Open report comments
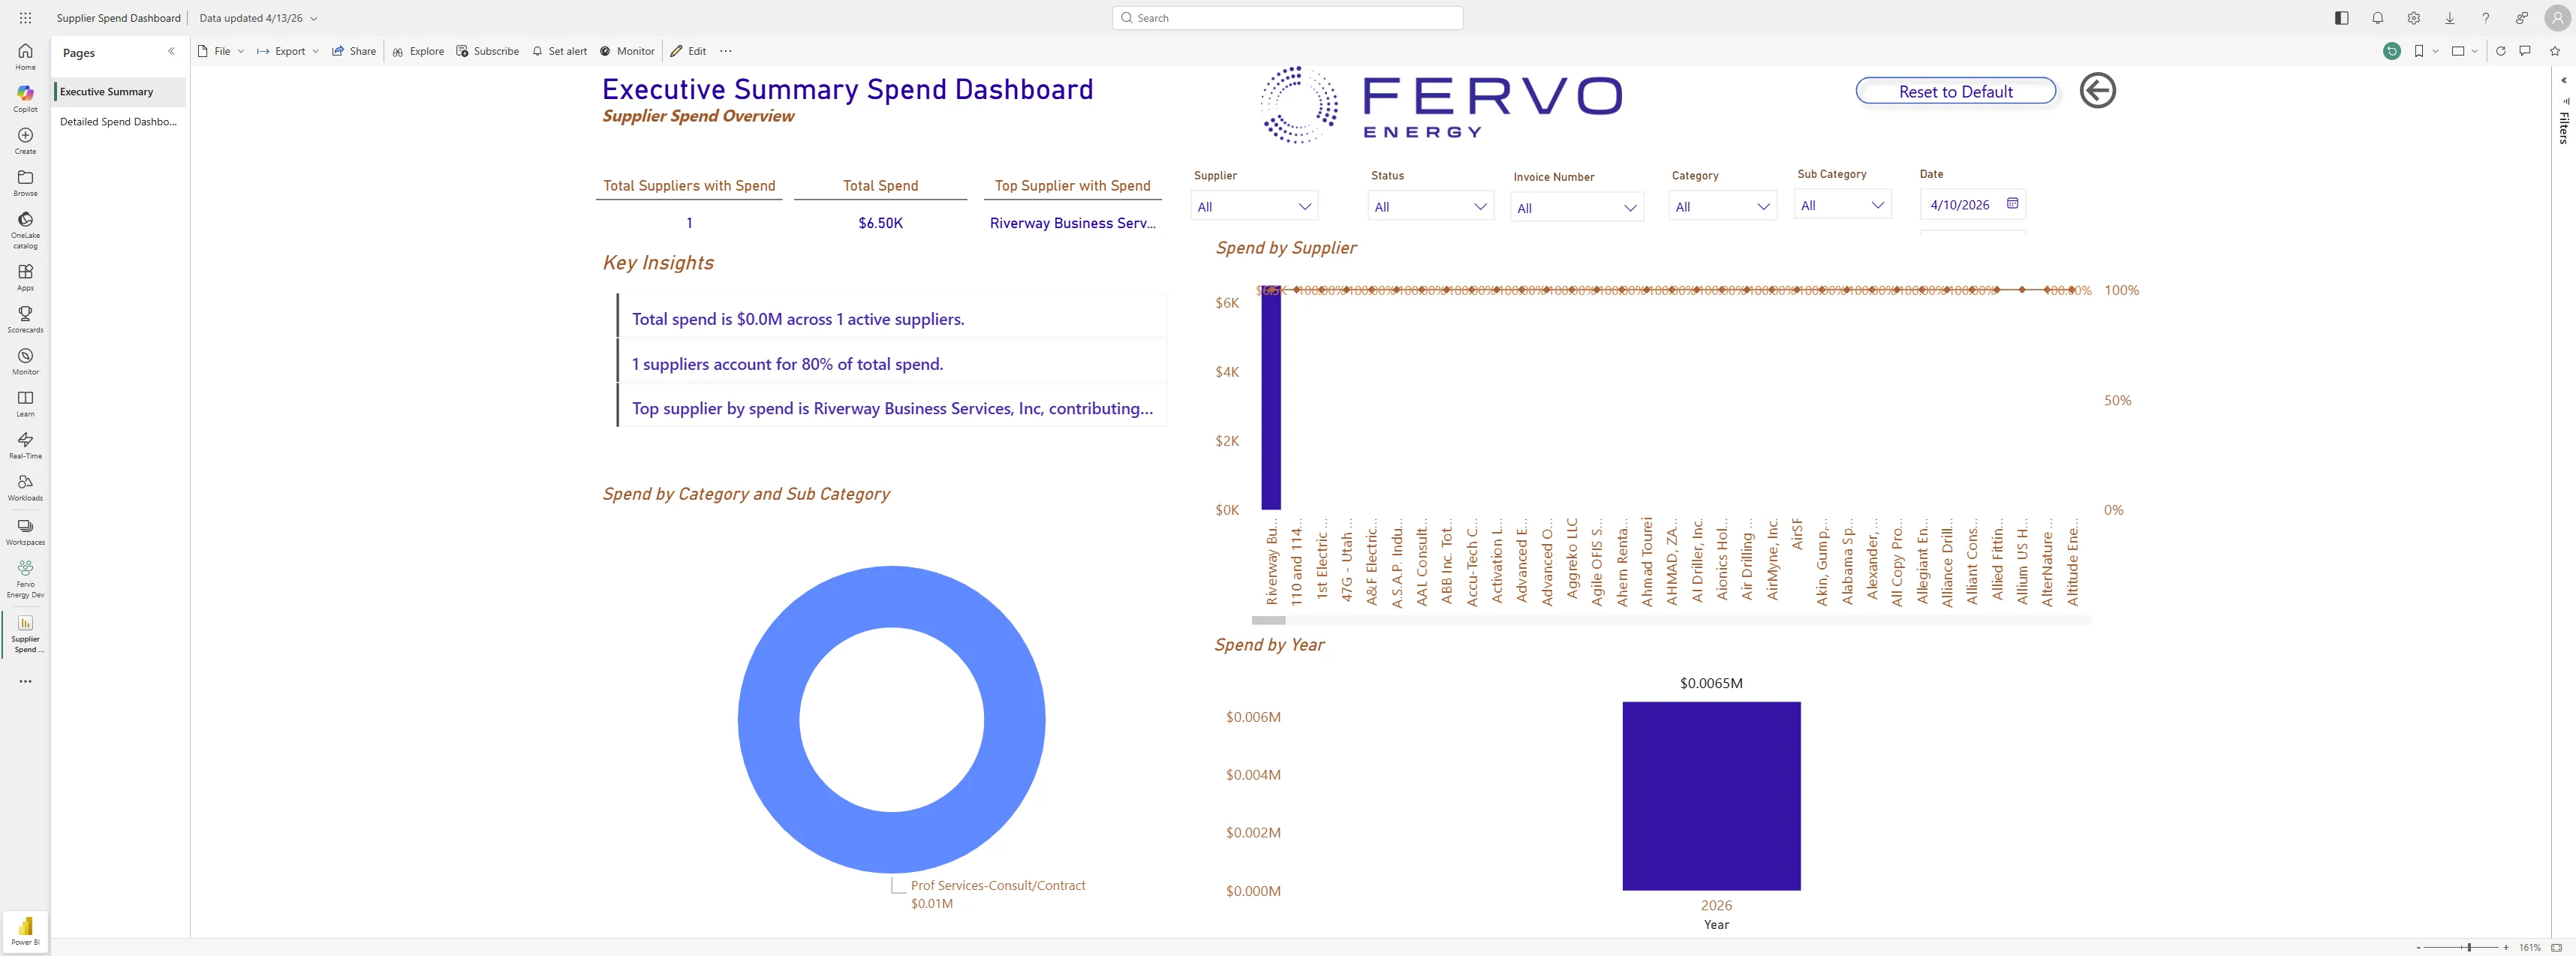The image size is (2576, 956). tap(2524, 51)
